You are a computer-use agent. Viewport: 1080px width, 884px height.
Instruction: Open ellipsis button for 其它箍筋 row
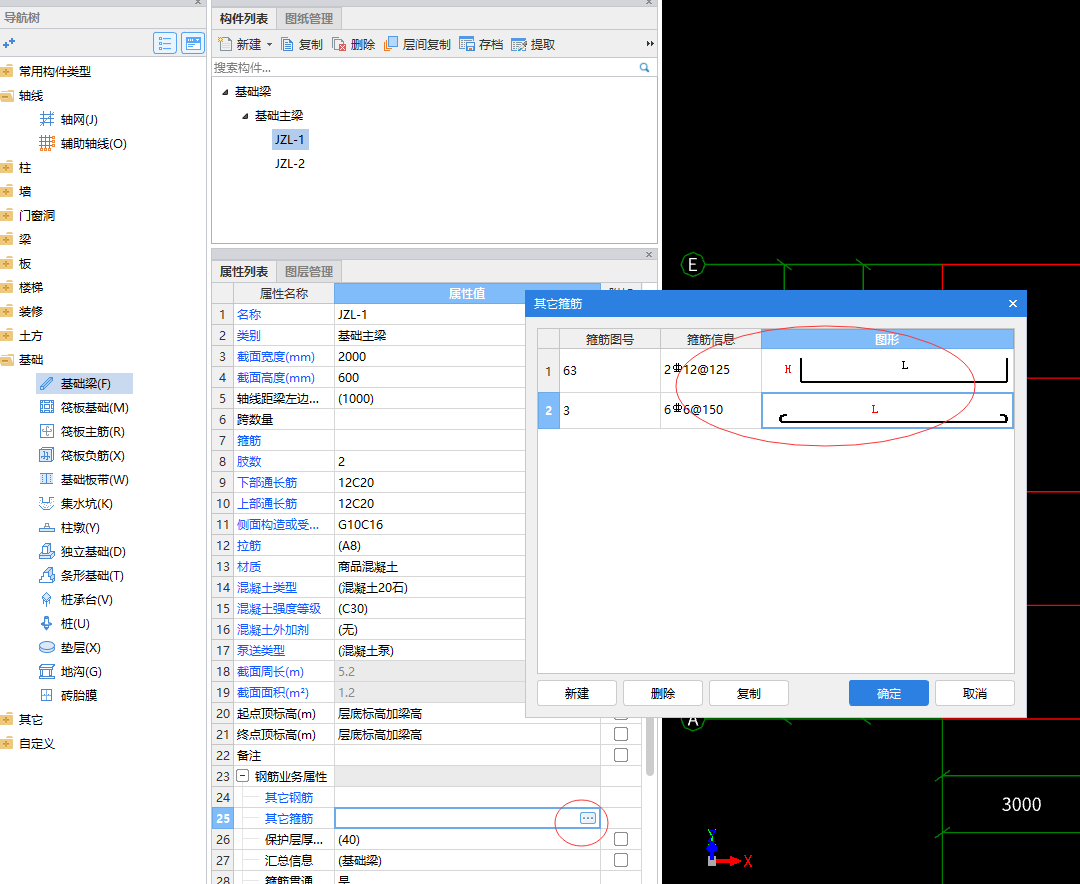click(x=588, y=818)
